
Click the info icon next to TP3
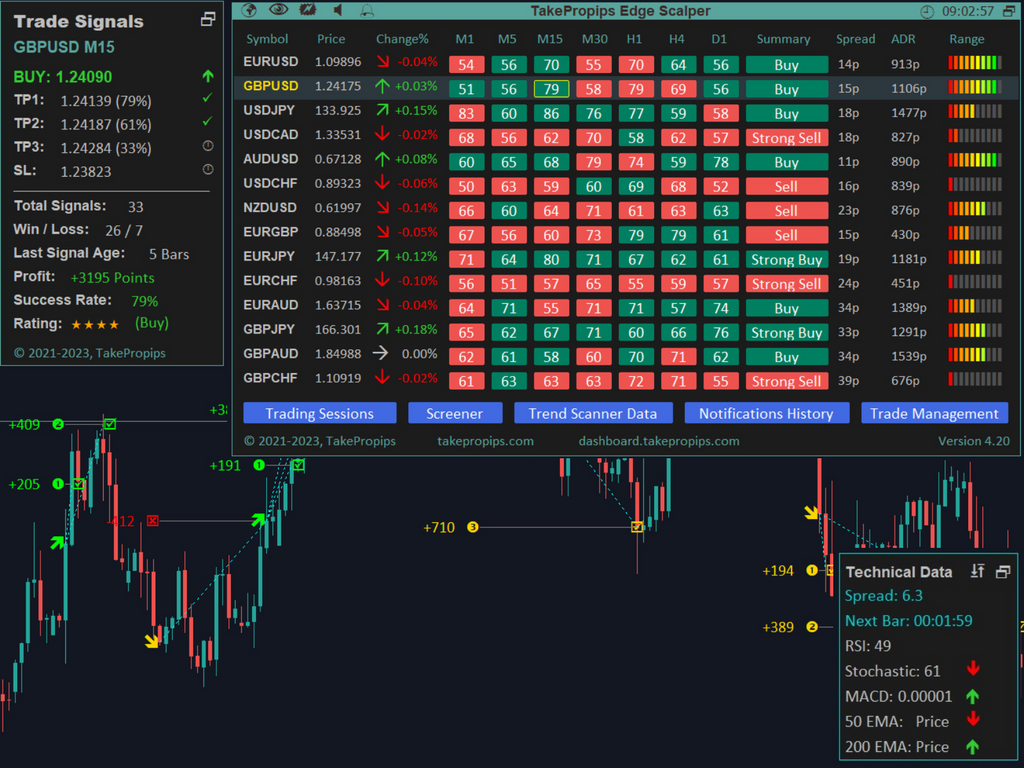click(208, 146)
